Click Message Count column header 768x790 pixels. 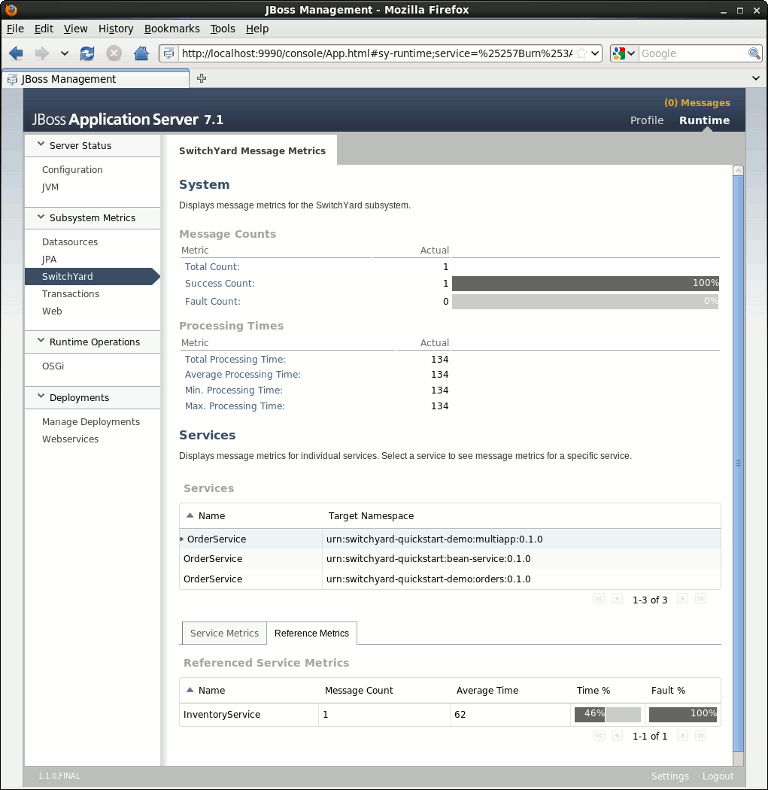point(359,690)
